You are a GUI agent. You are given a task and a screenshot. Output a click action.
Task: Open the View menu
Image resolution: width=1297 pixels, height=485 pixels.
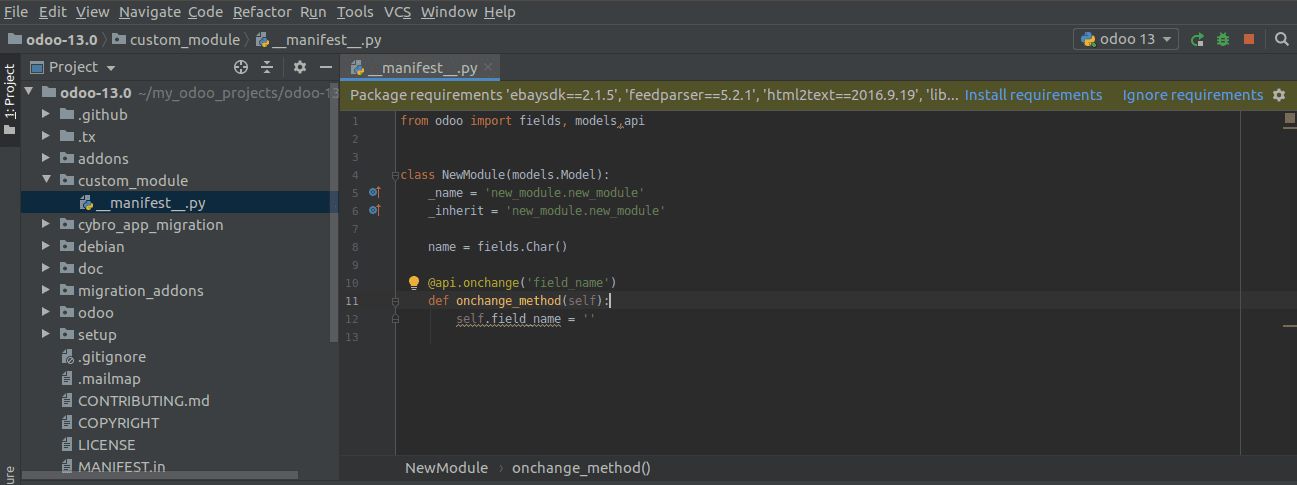92,12
